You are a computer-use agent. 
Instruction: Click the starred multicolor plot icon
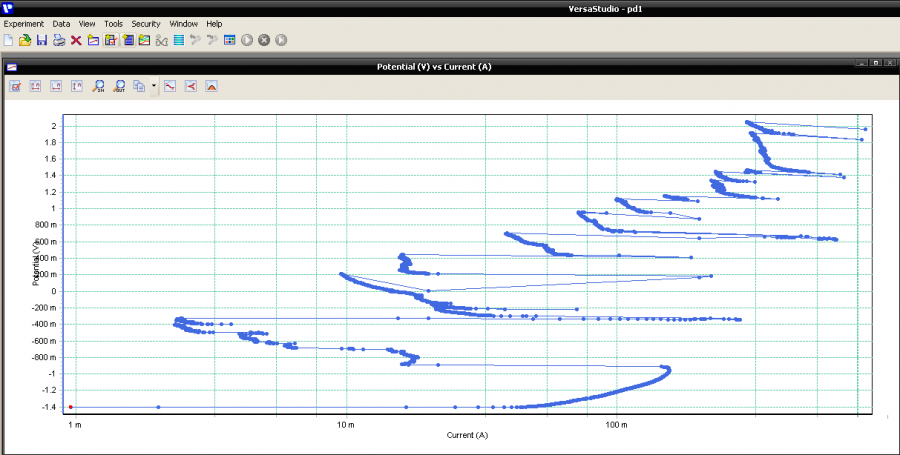pos(144,40)
